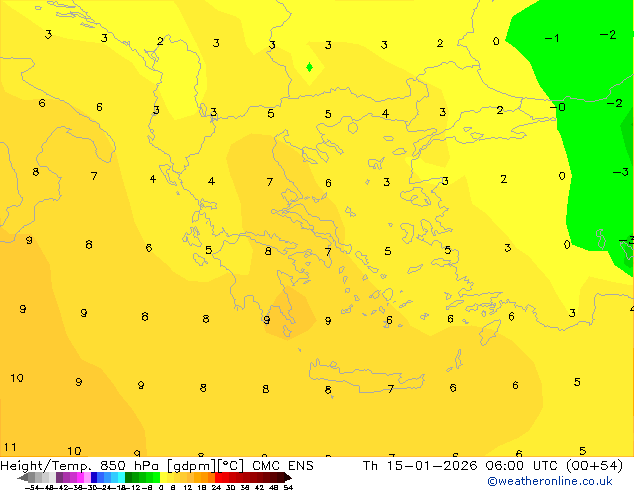Click the "54" legend scale label

tap(287, 487)
